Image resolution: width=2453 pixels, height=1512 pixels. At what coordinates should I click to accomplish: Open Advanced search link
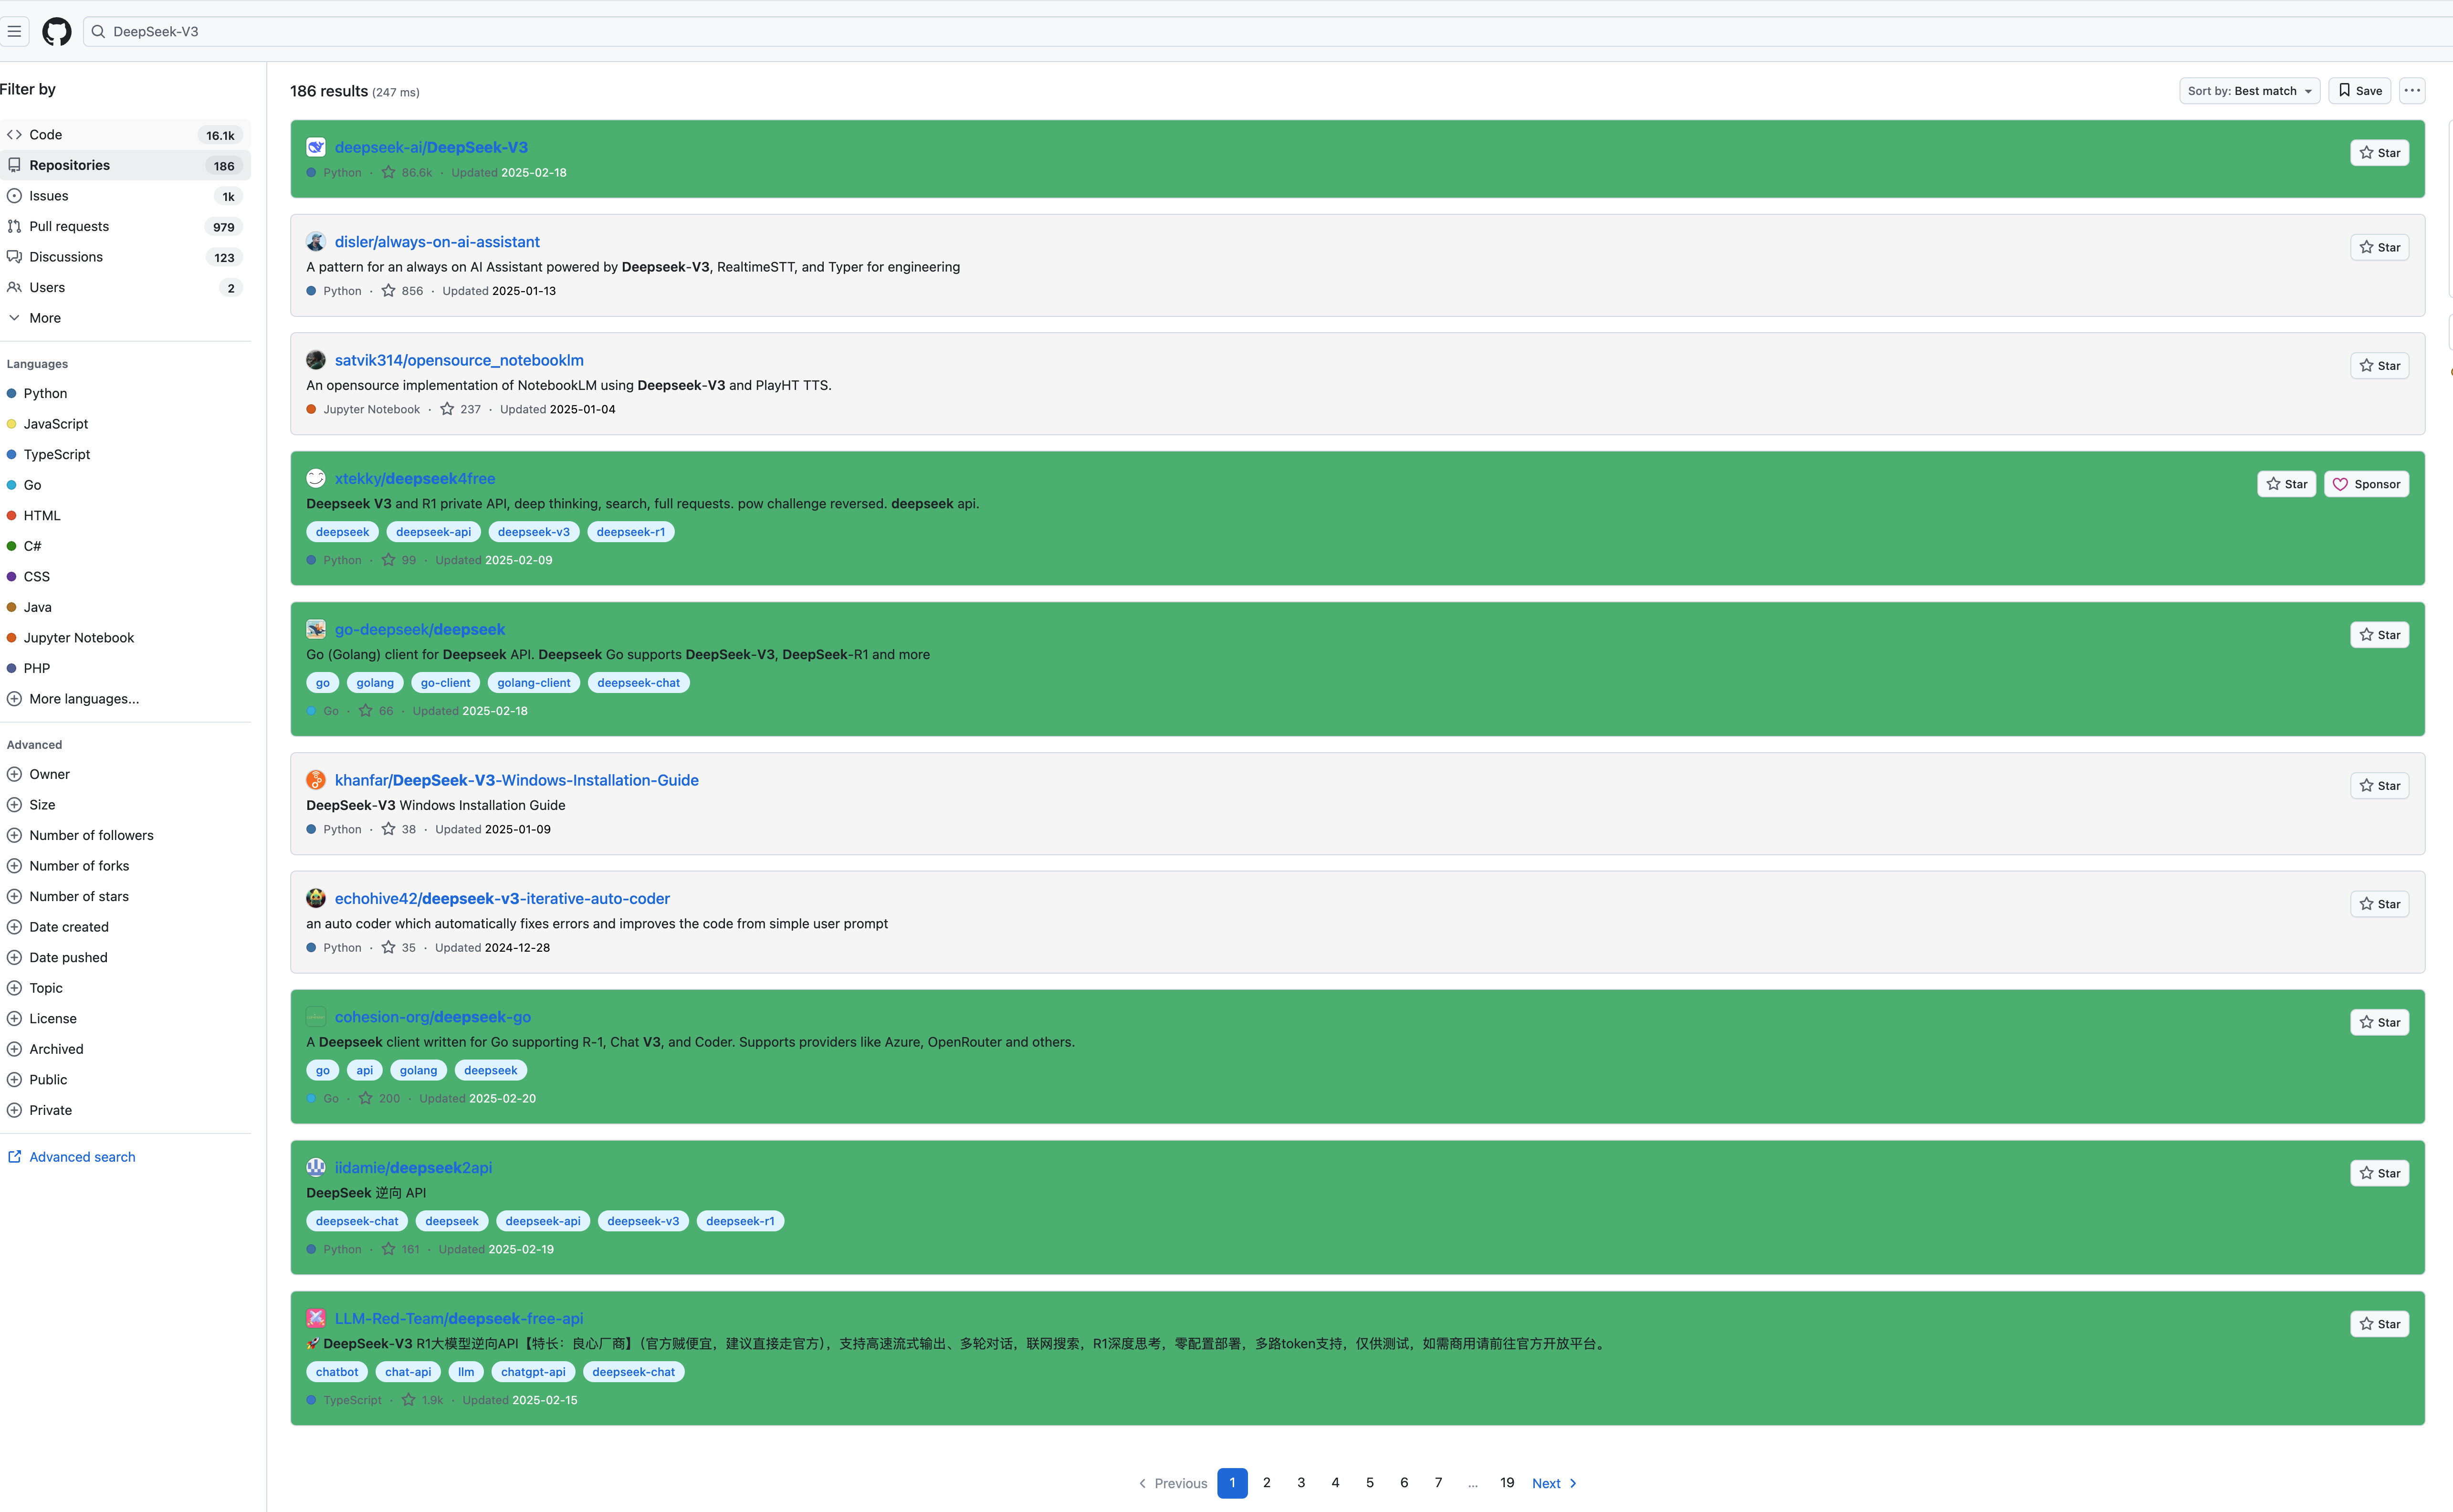[x=72, y=1157]
